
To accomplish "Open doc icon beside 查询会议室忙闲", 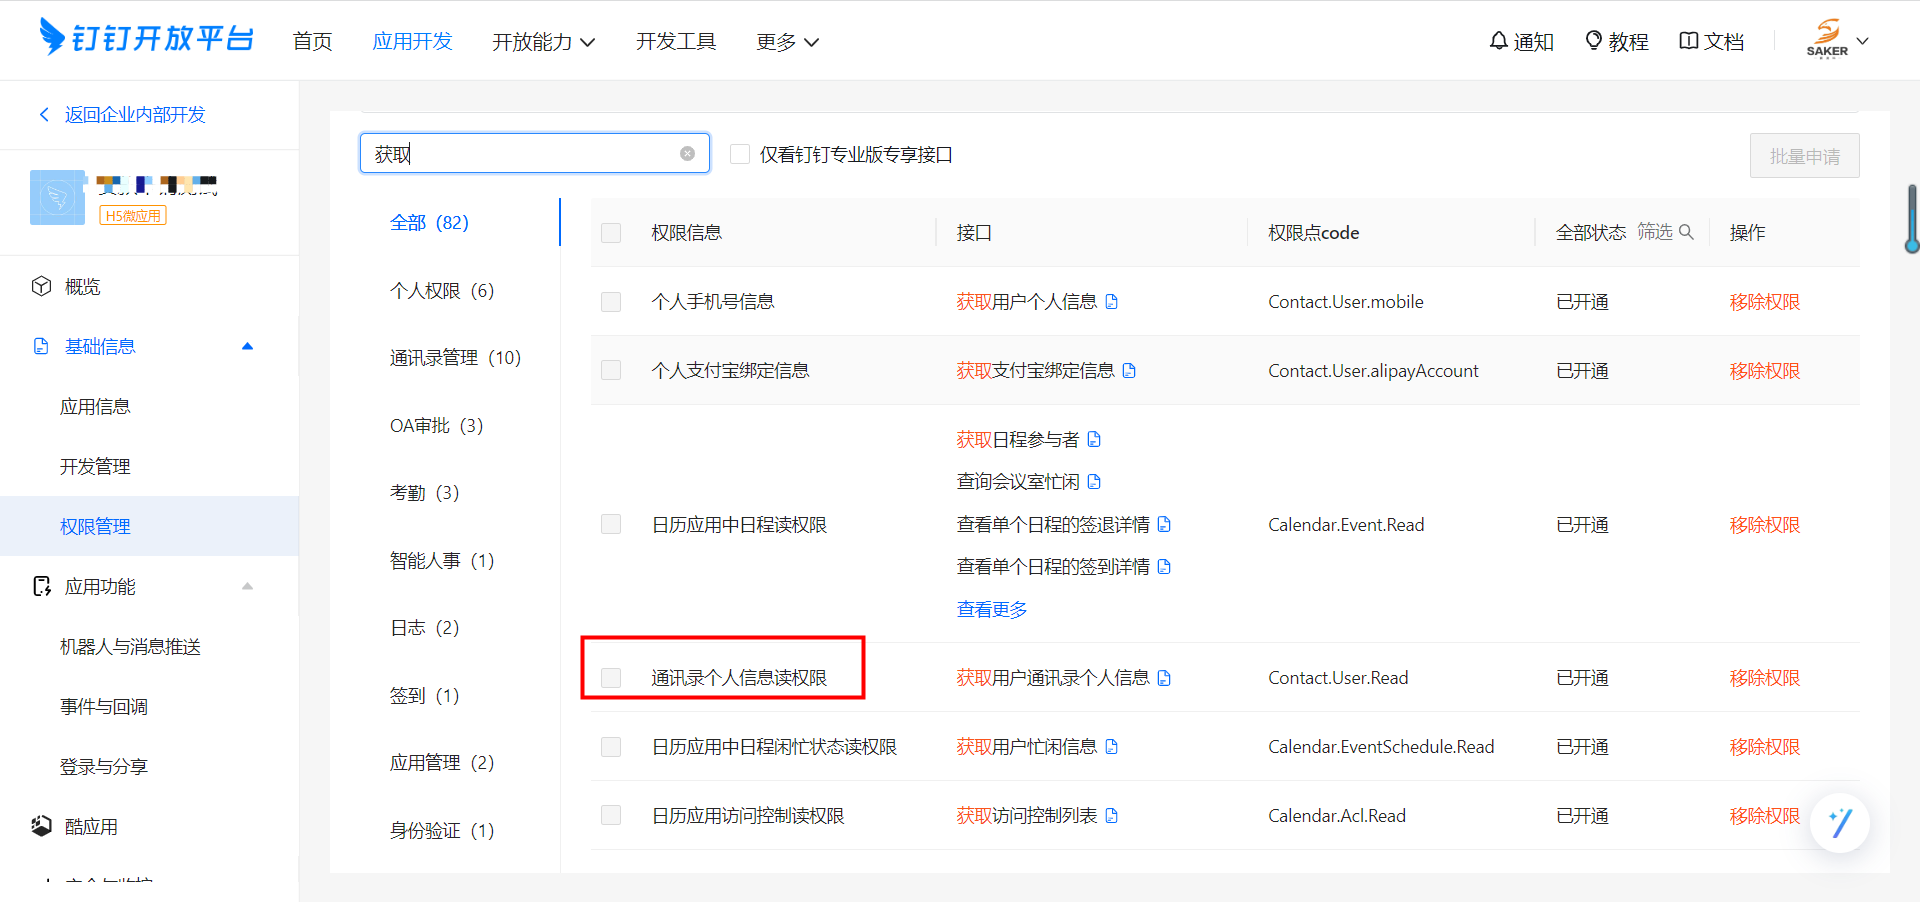I will [1094, 482].
